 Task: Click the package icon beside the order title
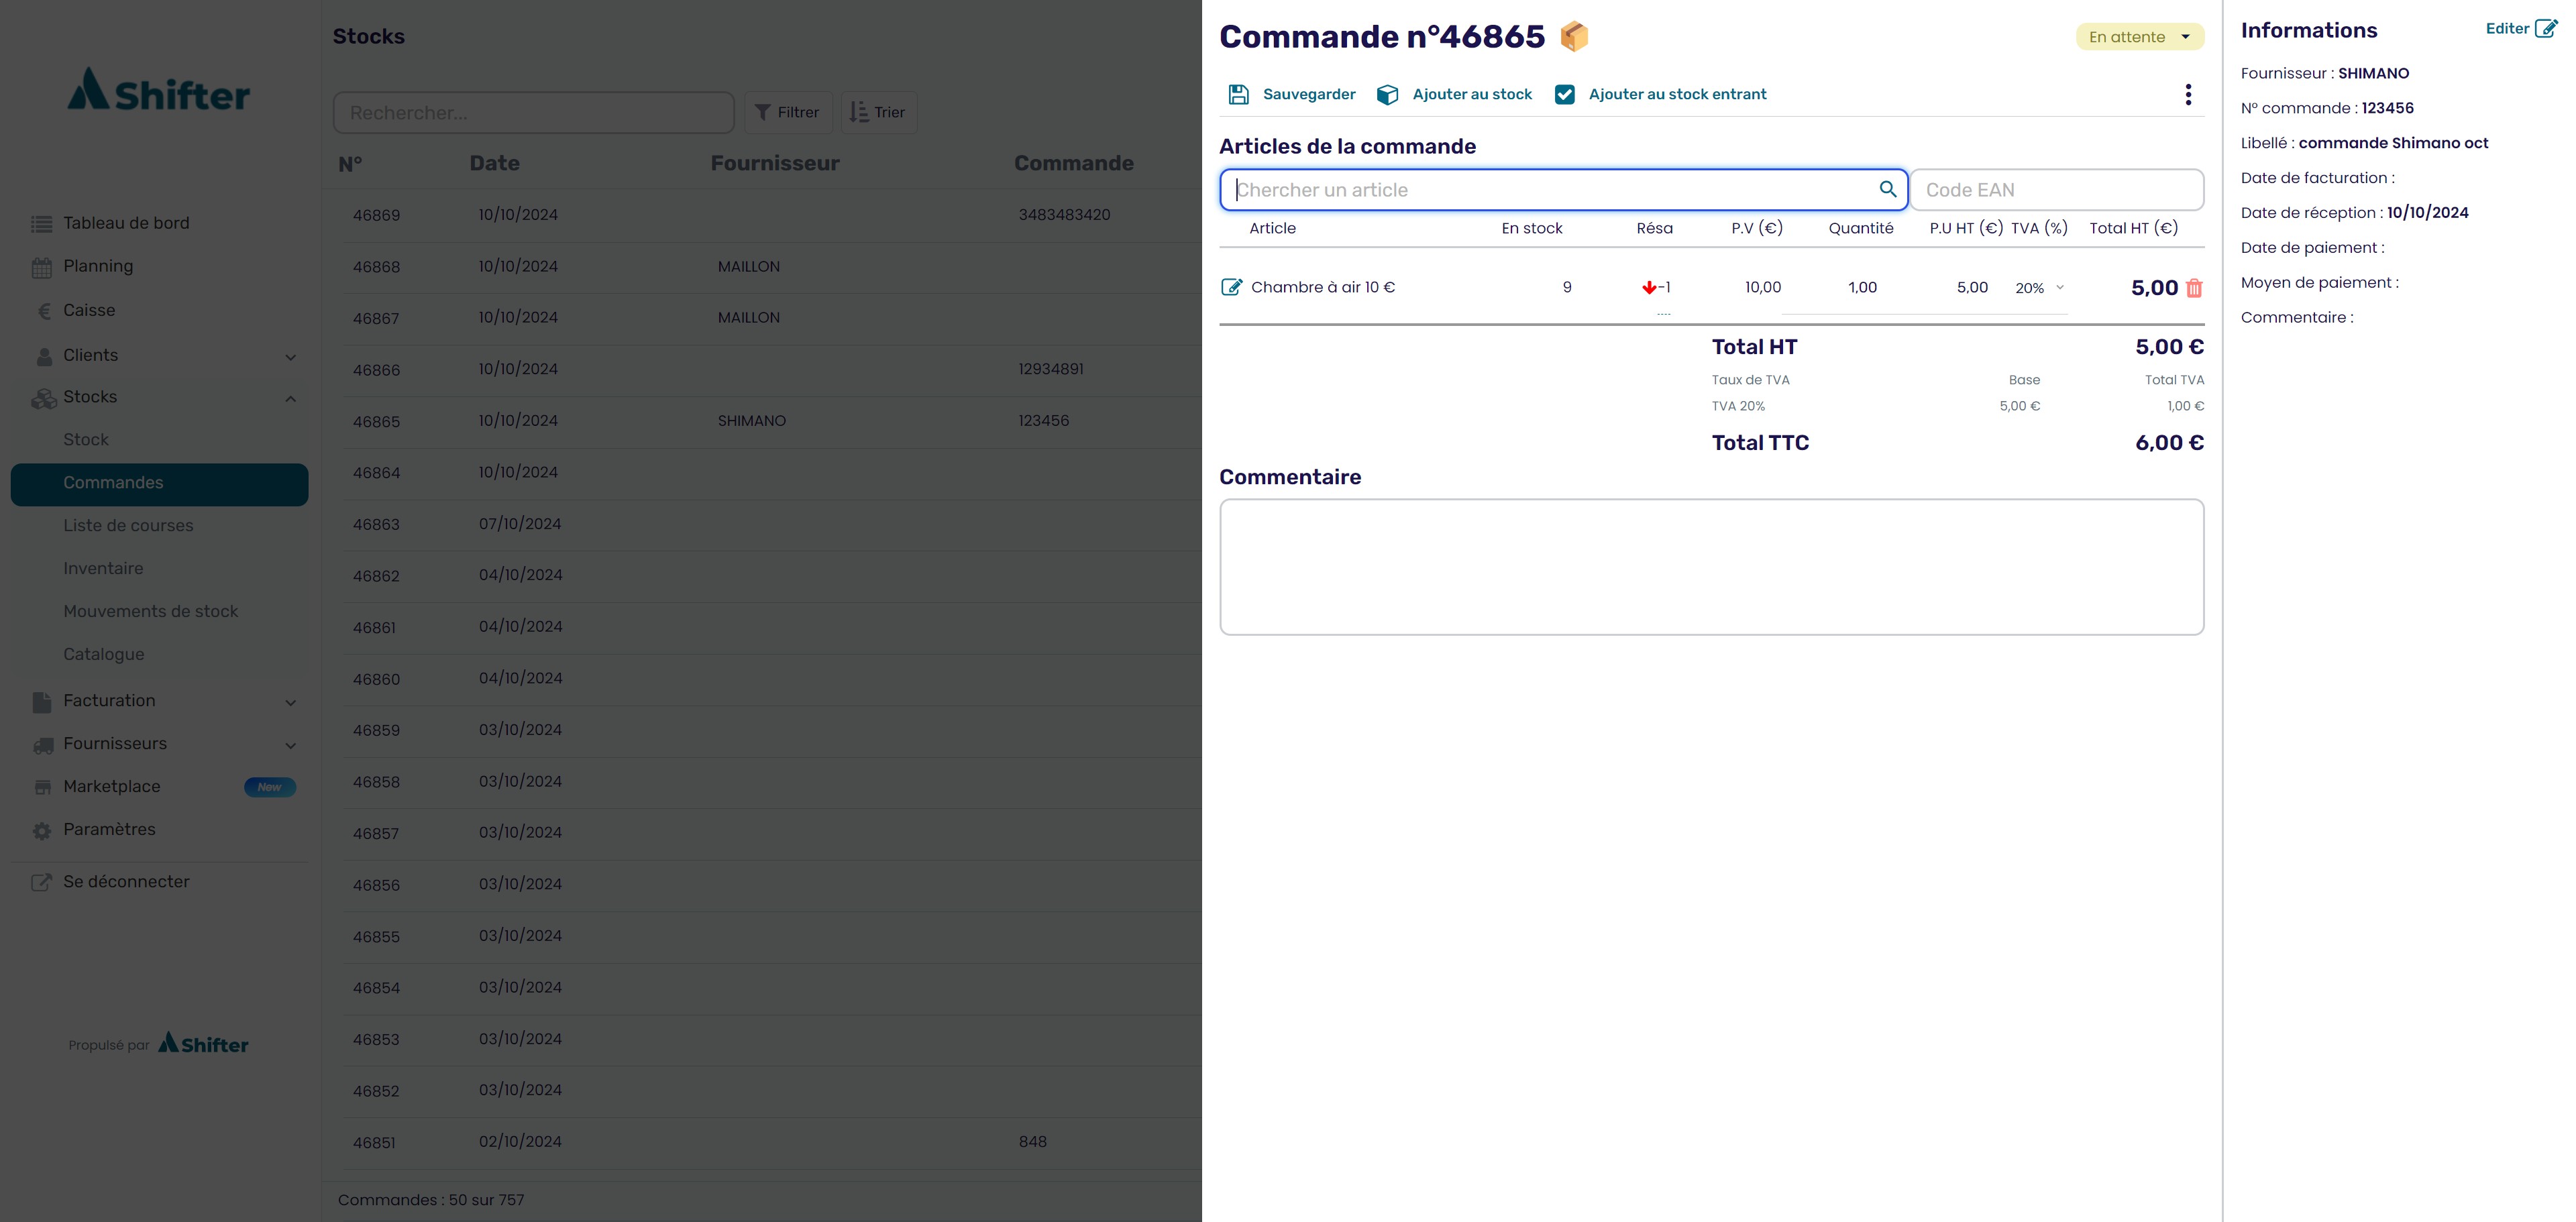point(1574,36)
